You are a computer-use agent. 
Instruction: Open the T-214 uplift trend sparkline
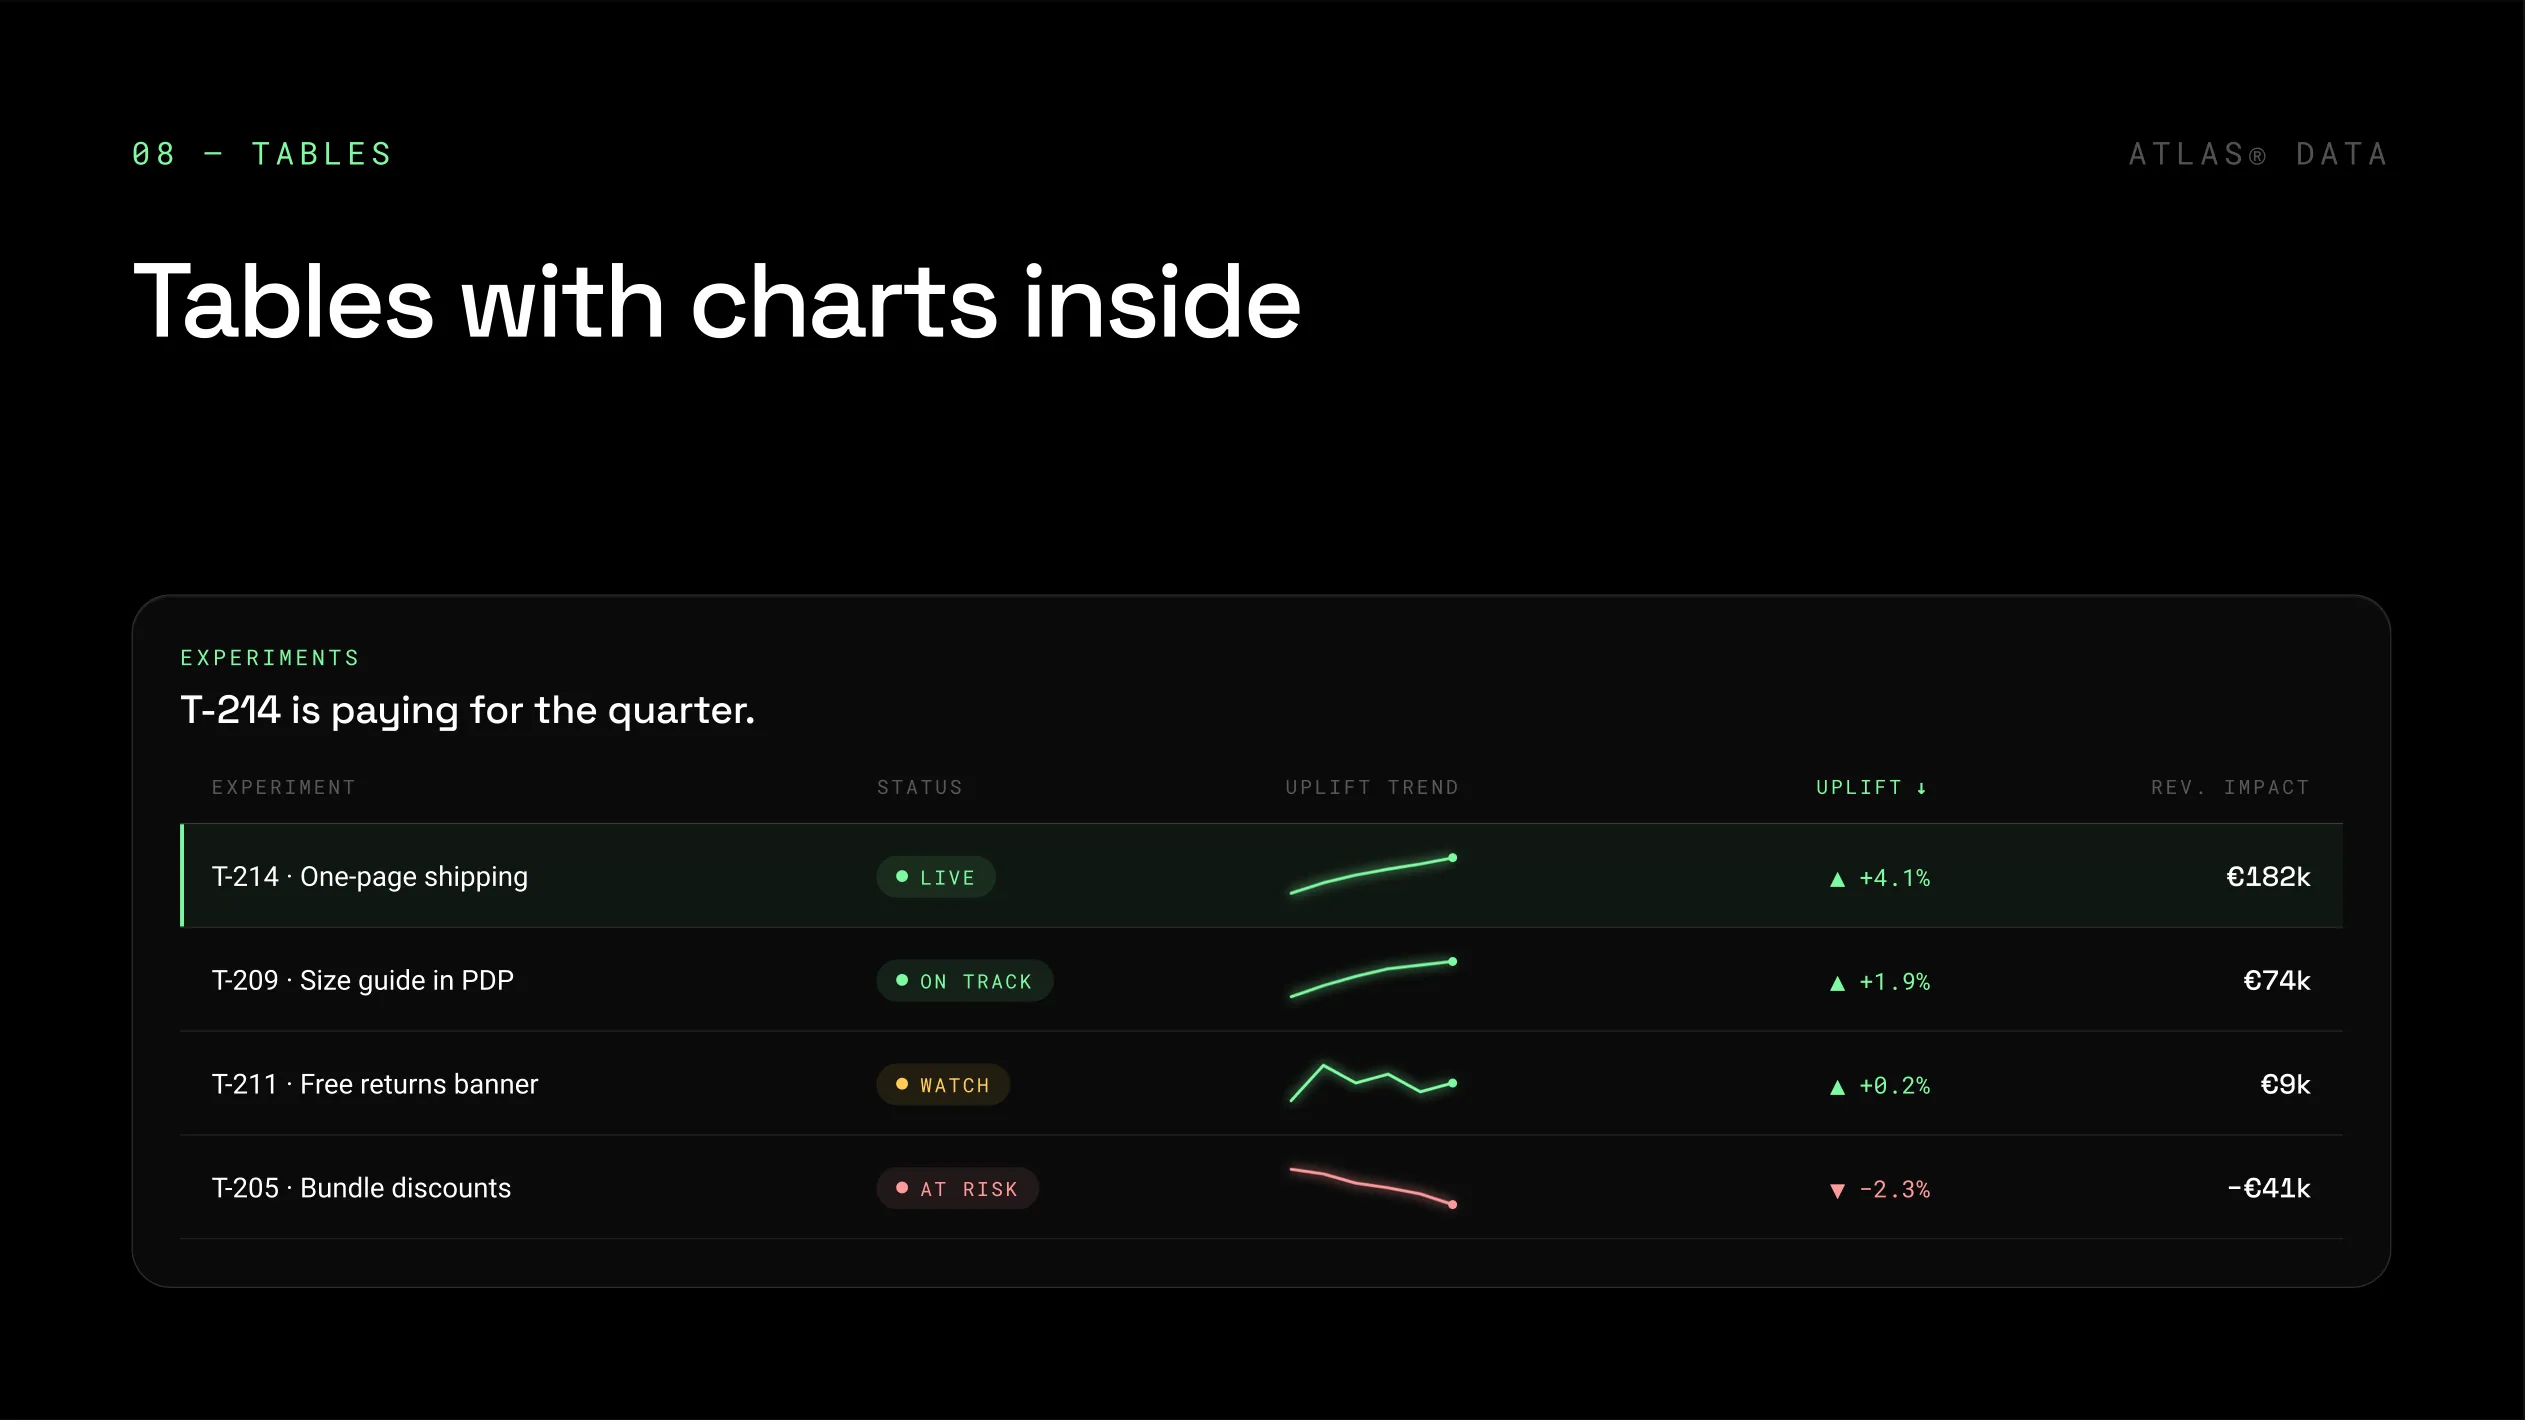click(x=1373, y=875)
